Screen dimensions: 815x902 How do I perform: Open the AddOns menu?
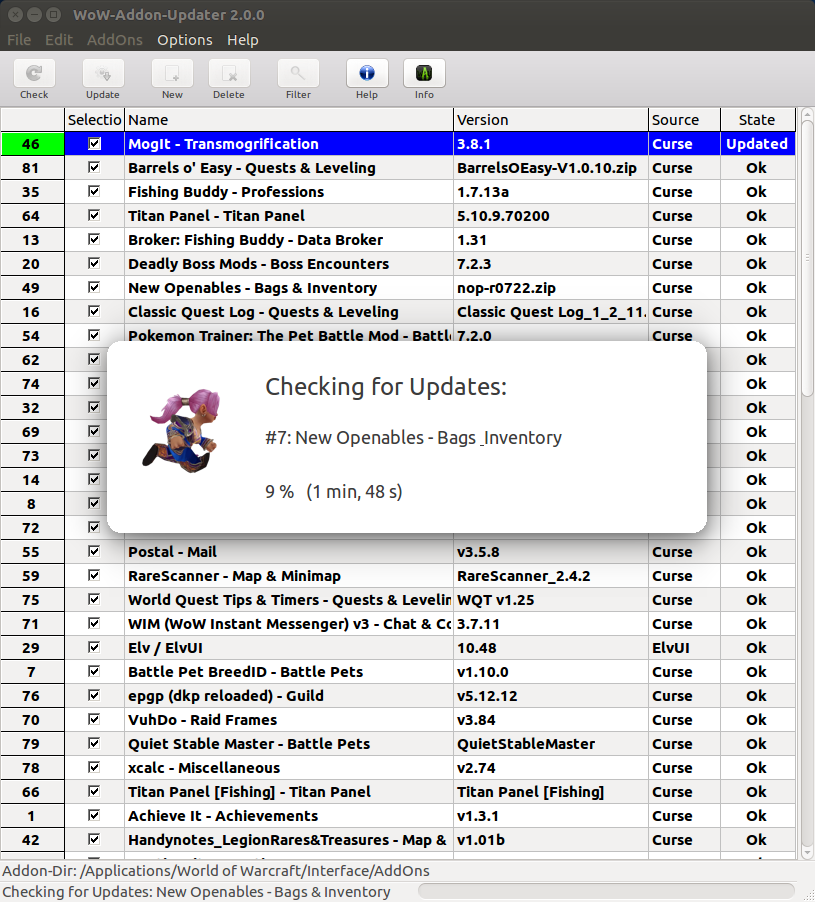(x=114, y=40)
